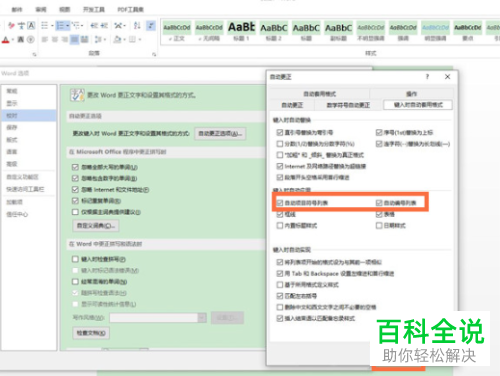Click the justify alignment icon
Image resolution: width=500 pixels, height=376 pixels.
(x=75, y=40)
